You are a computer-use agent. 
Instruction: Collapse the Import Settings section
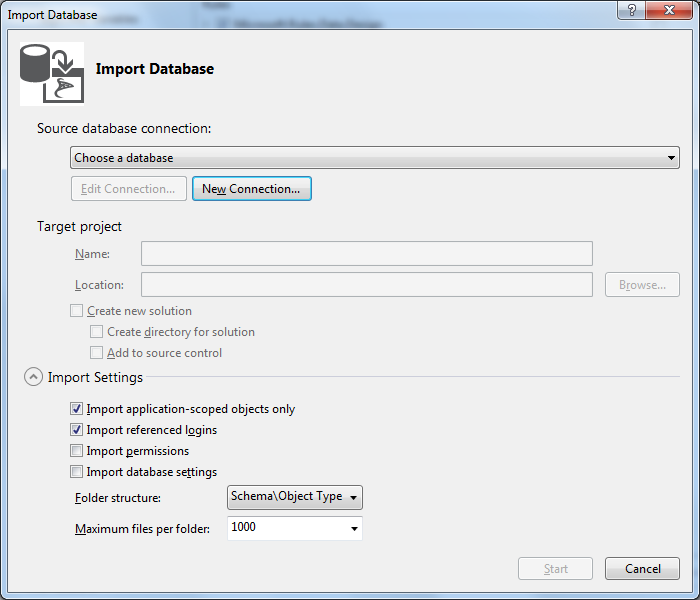tap(33, 377)
